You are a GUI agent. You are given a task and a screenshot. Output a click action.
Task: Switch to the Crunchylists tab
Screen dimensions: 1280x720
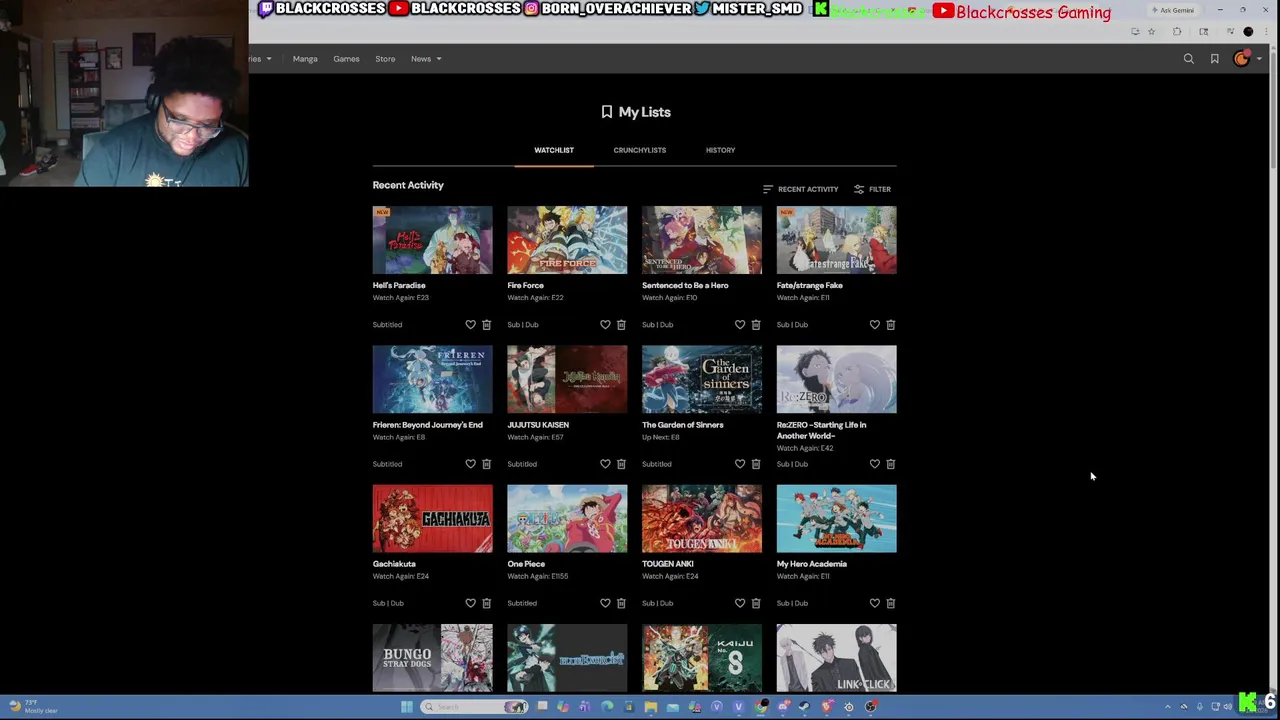point(640,150)
